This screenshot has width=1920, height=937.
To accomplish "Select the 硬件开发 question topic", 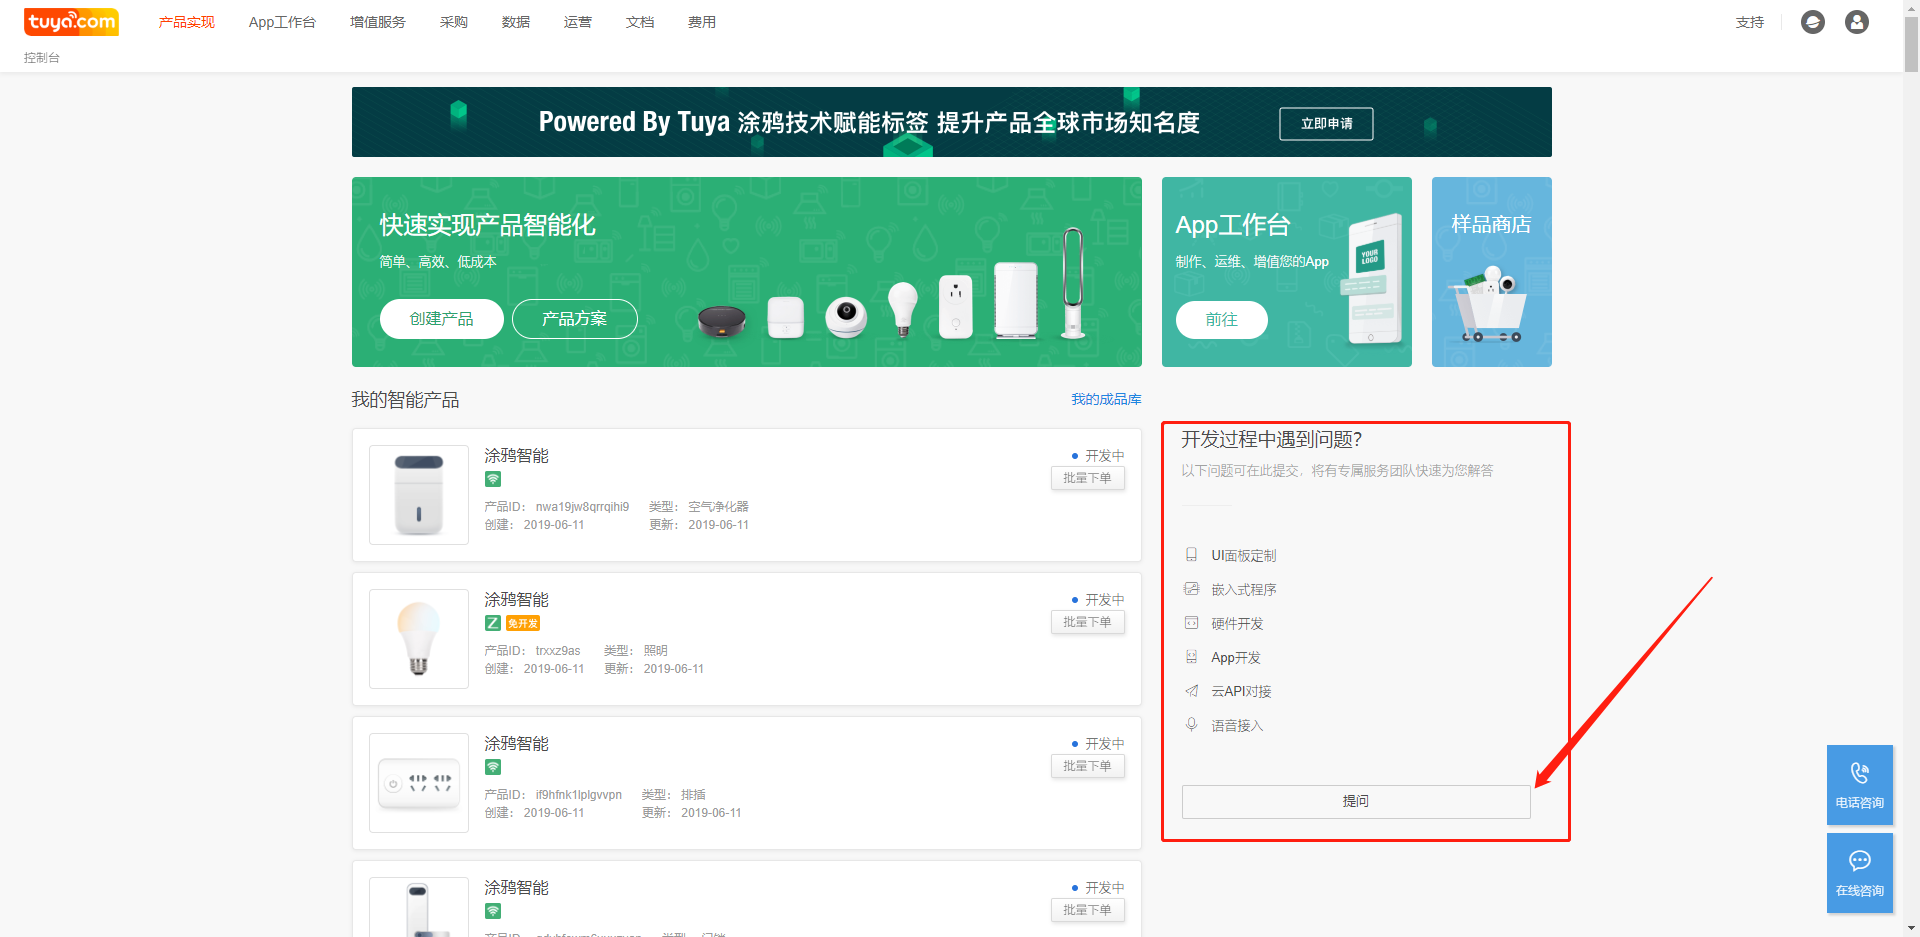I will click(1237, 624).
